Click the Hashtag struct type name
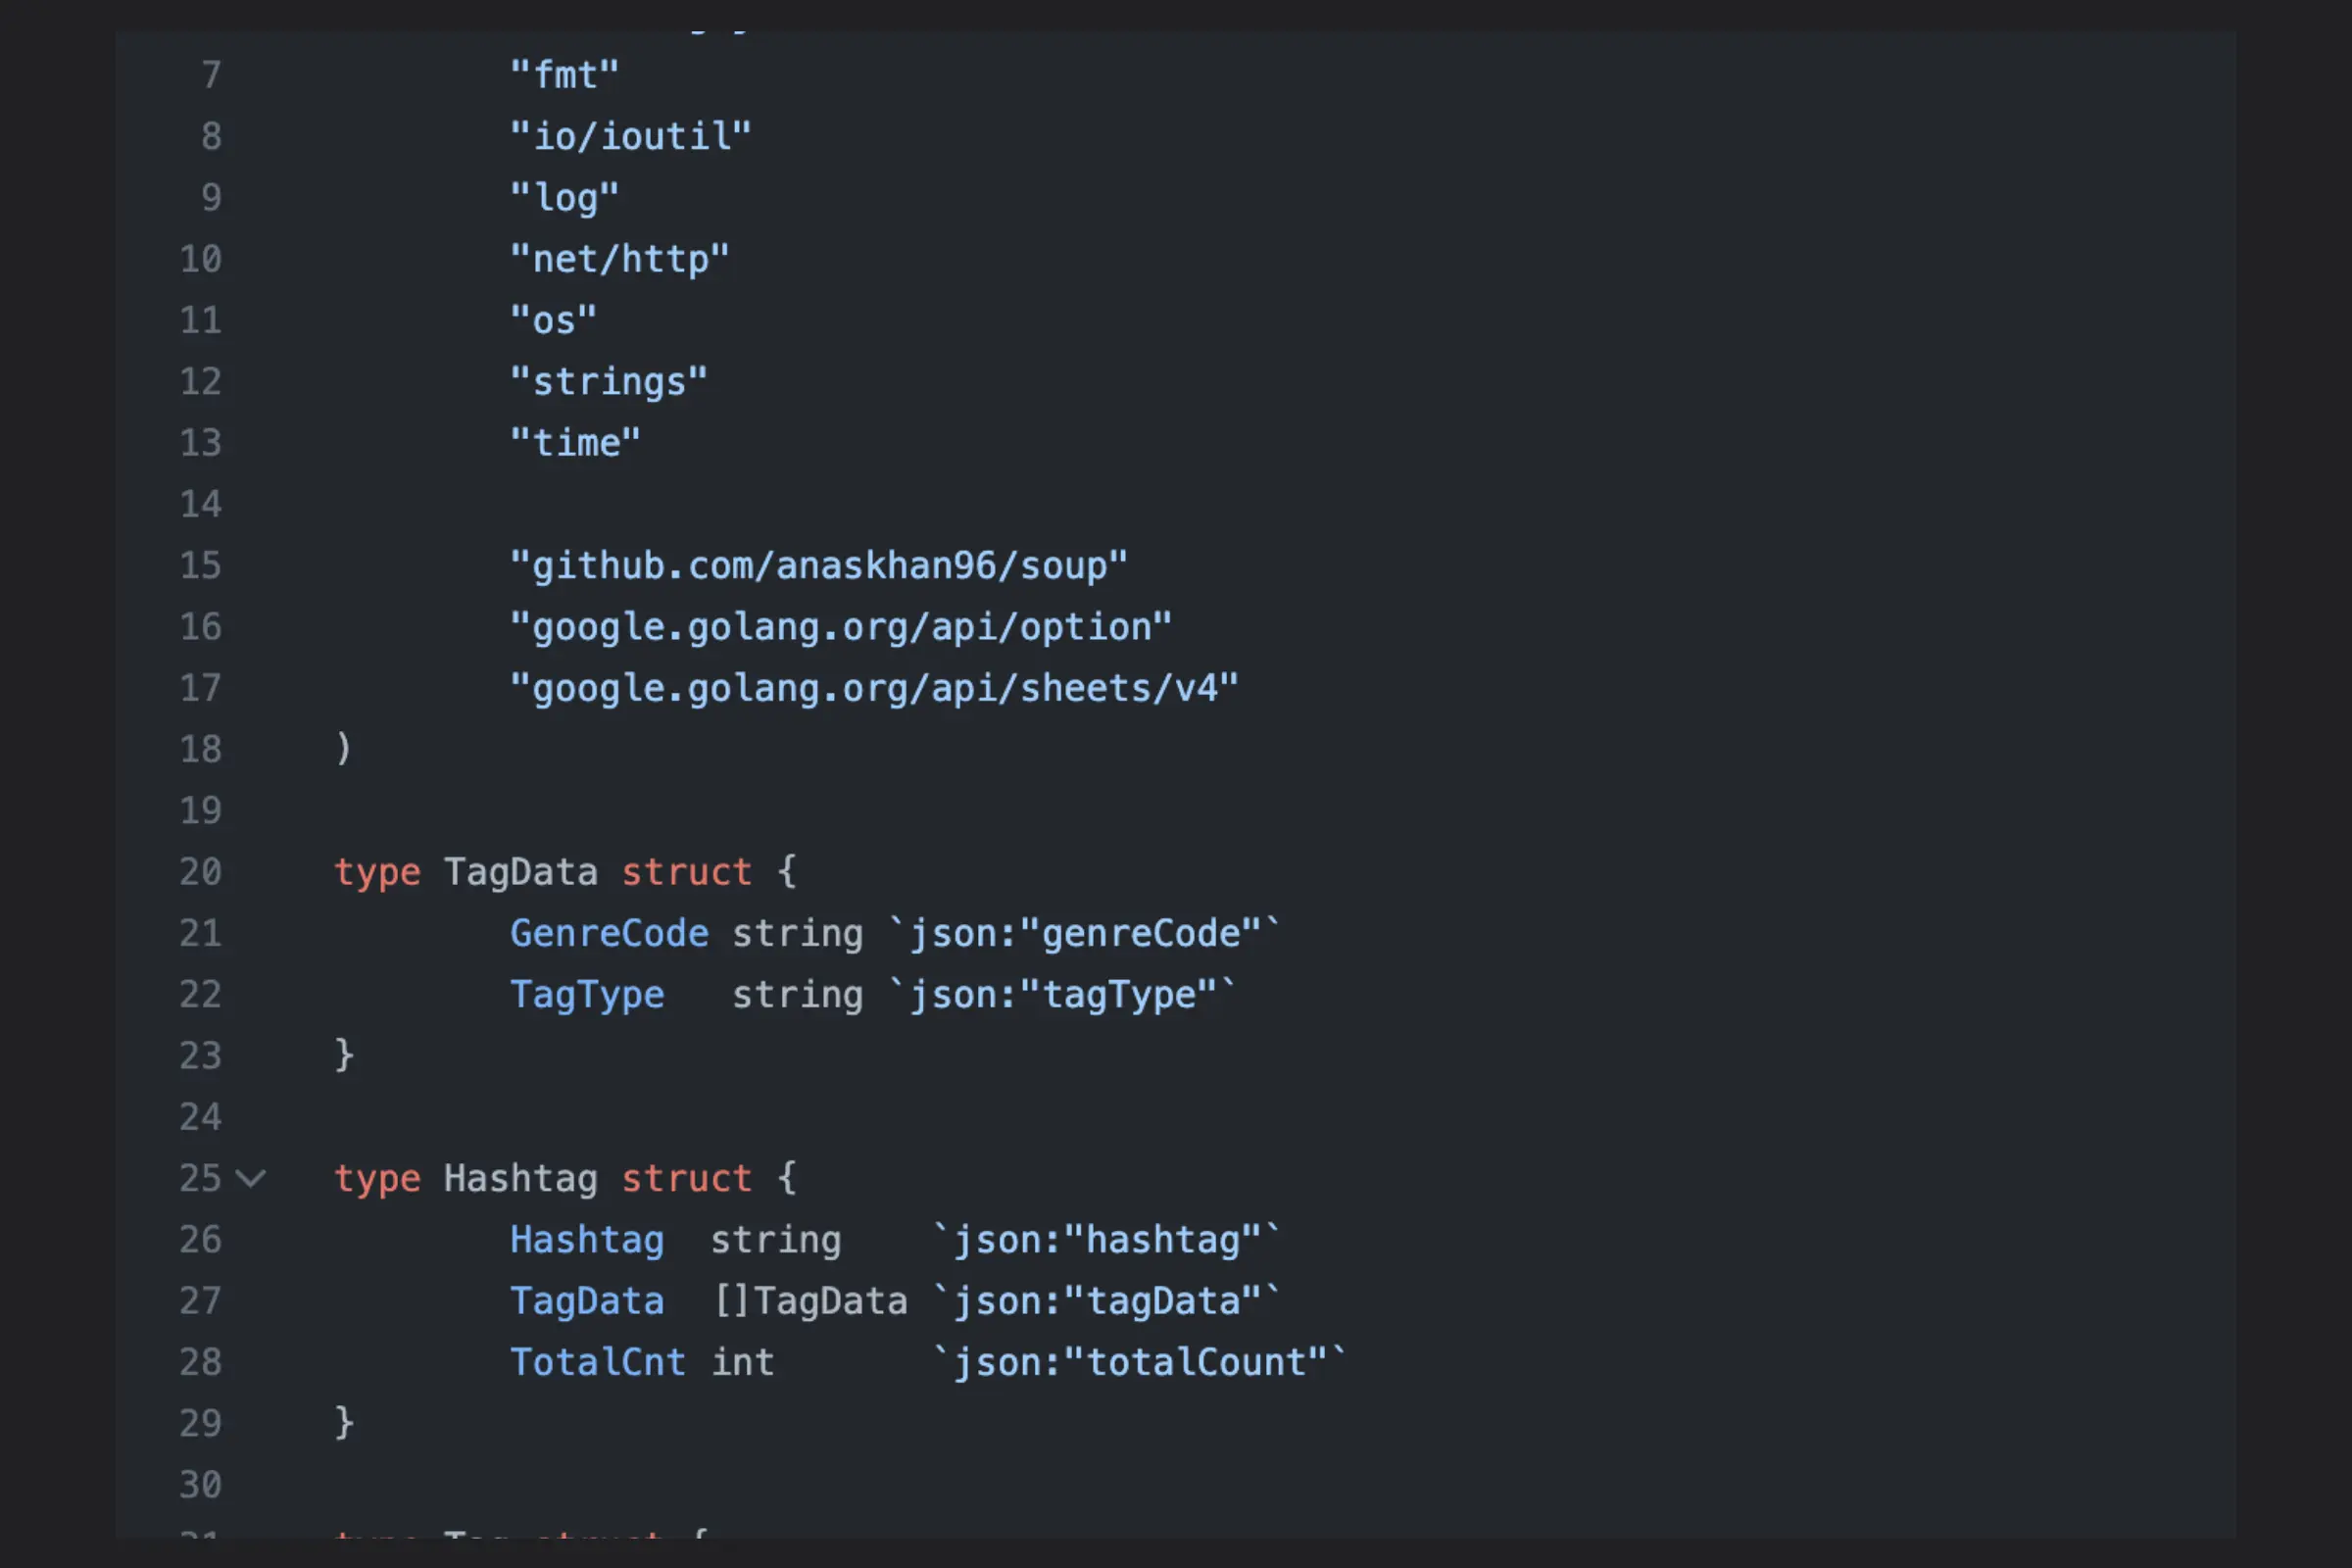Screen dimensions: 2352x1568 point(520,1178)
